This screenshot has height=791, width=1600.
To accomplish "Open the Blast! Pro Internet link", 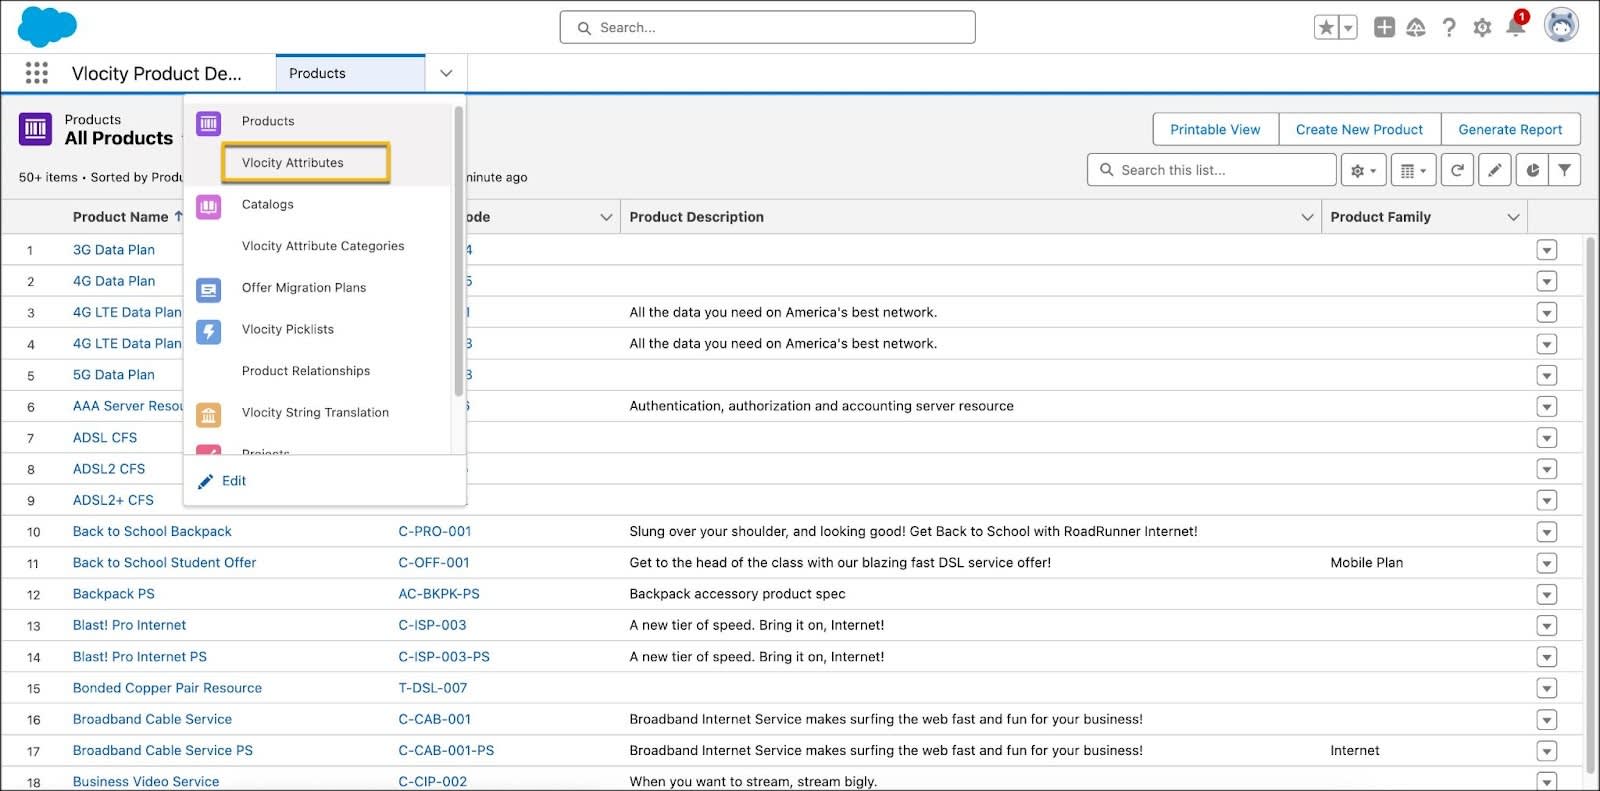I will tap(129, 625).
